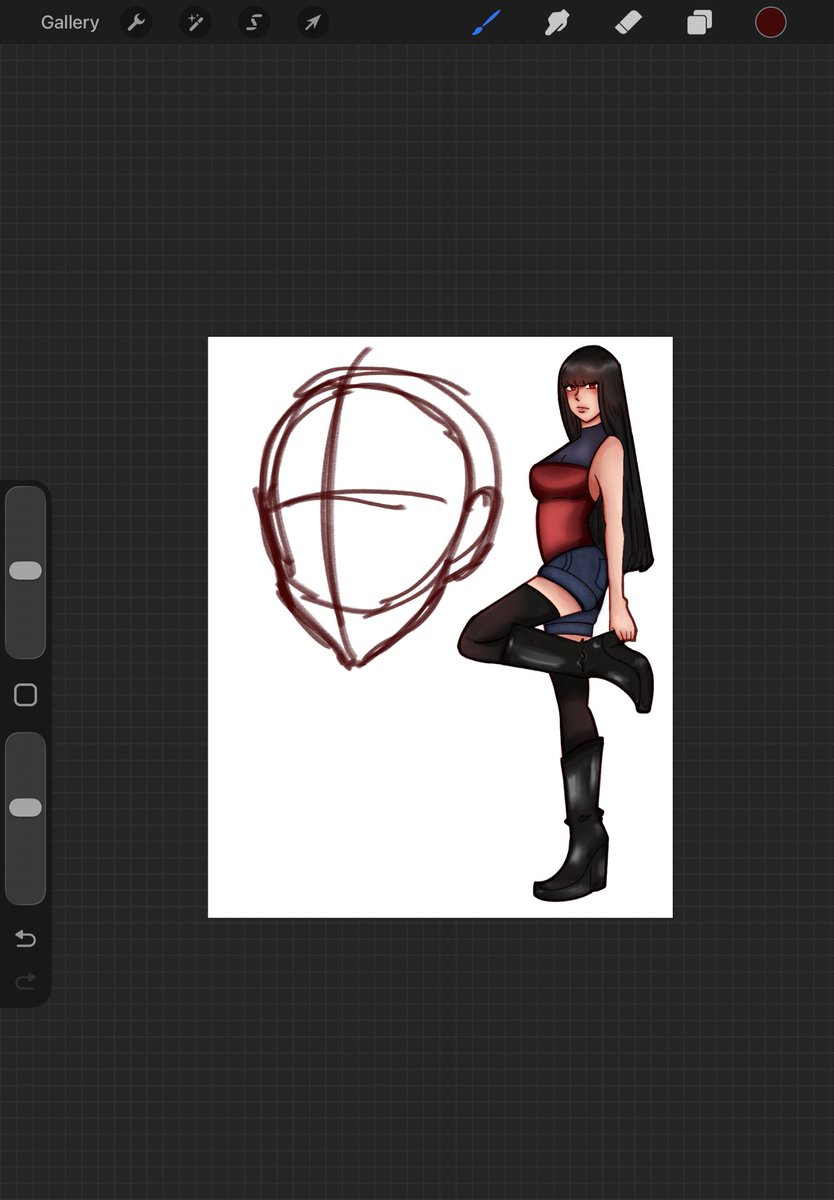
Task: Select the Brush tool
Action: coord(486,22)
